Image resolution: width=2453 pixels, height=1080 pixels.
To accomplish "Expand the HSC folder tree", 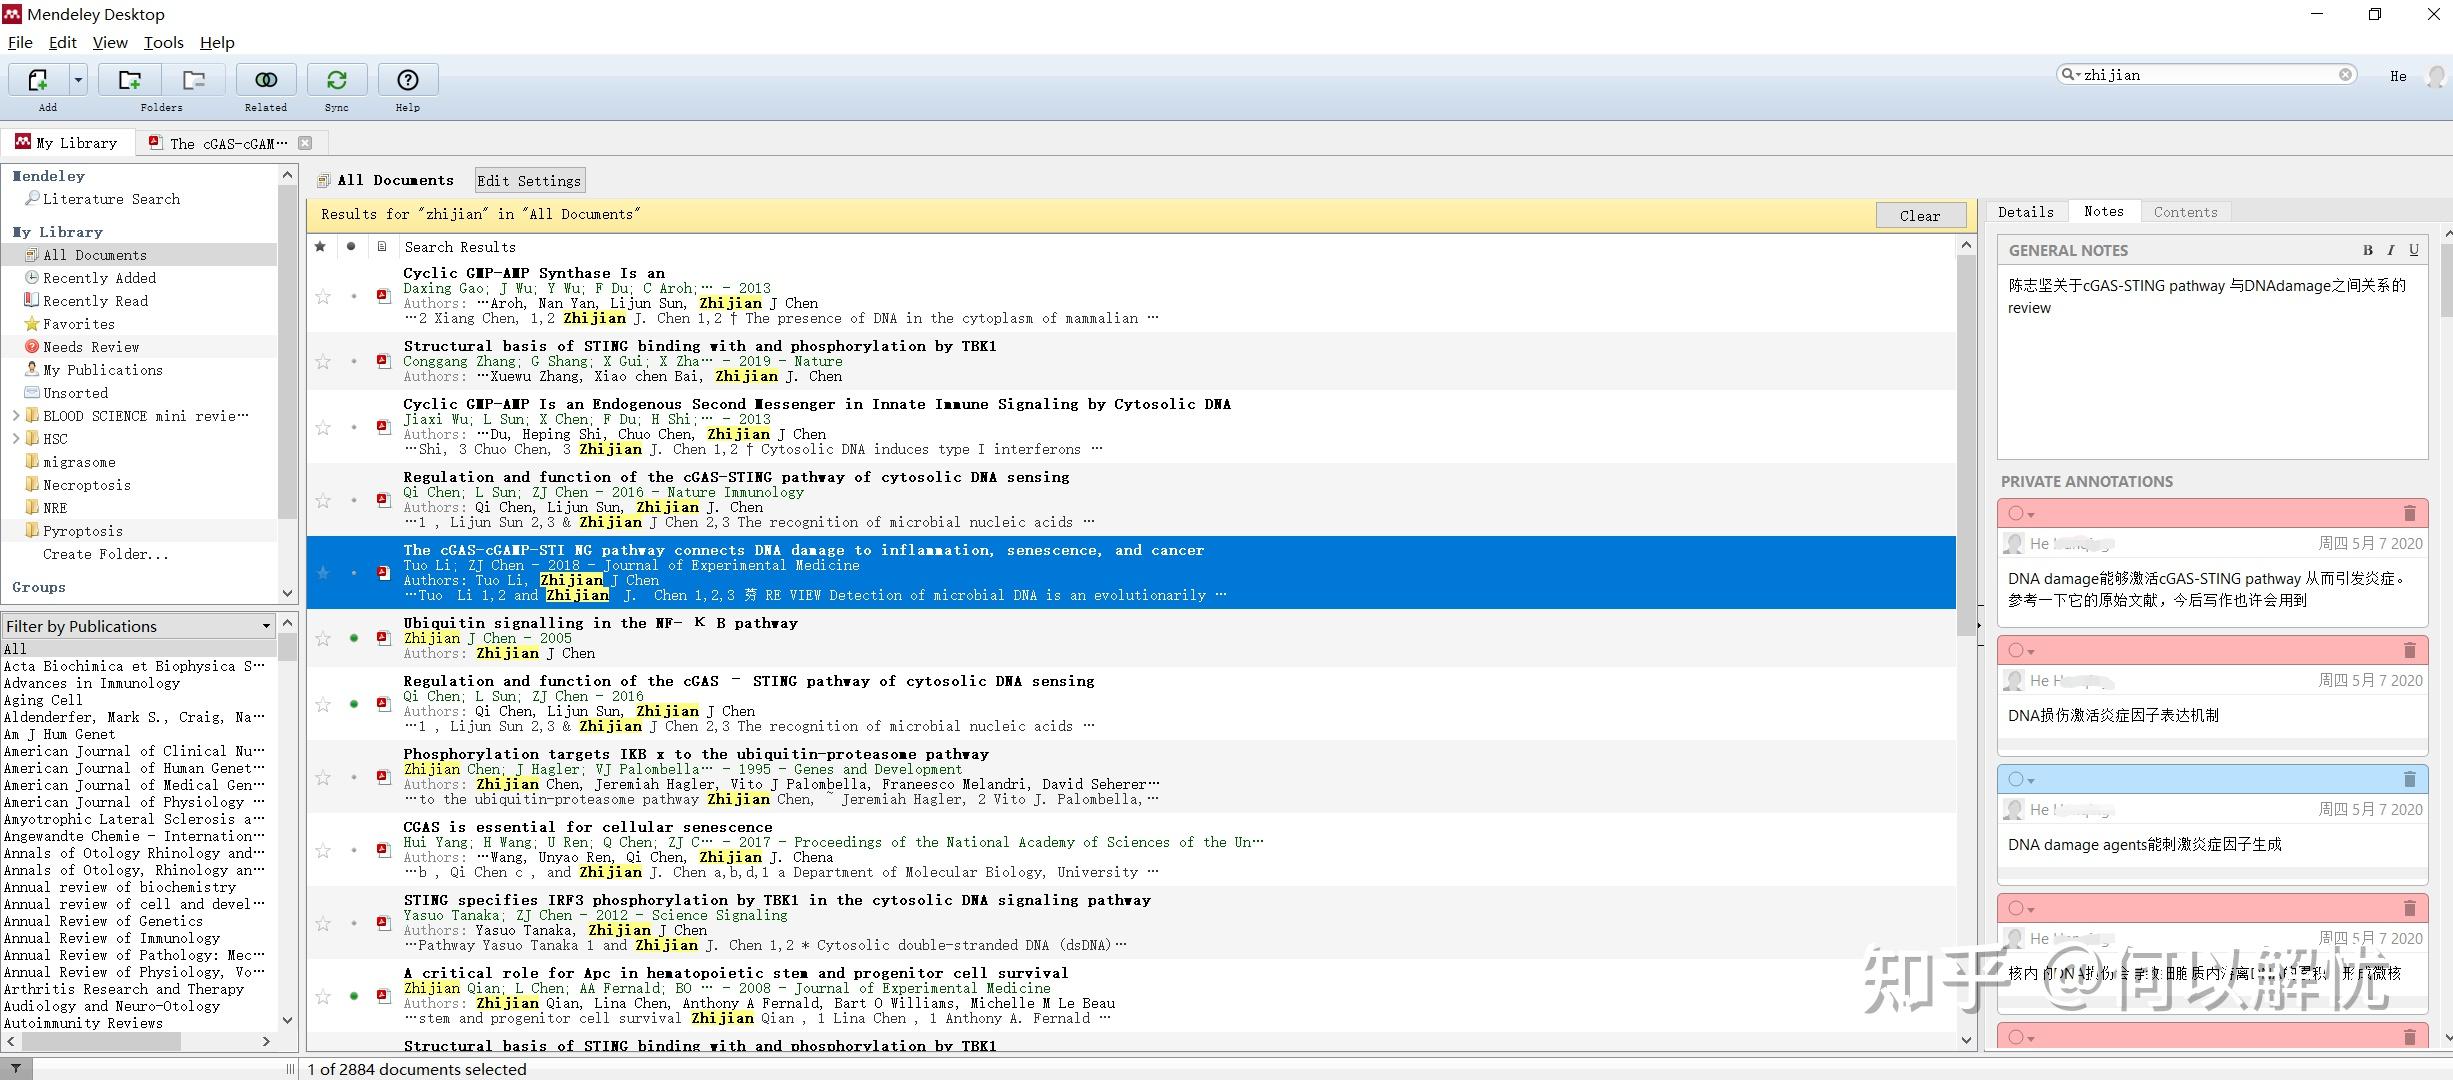I will (16, 439).
